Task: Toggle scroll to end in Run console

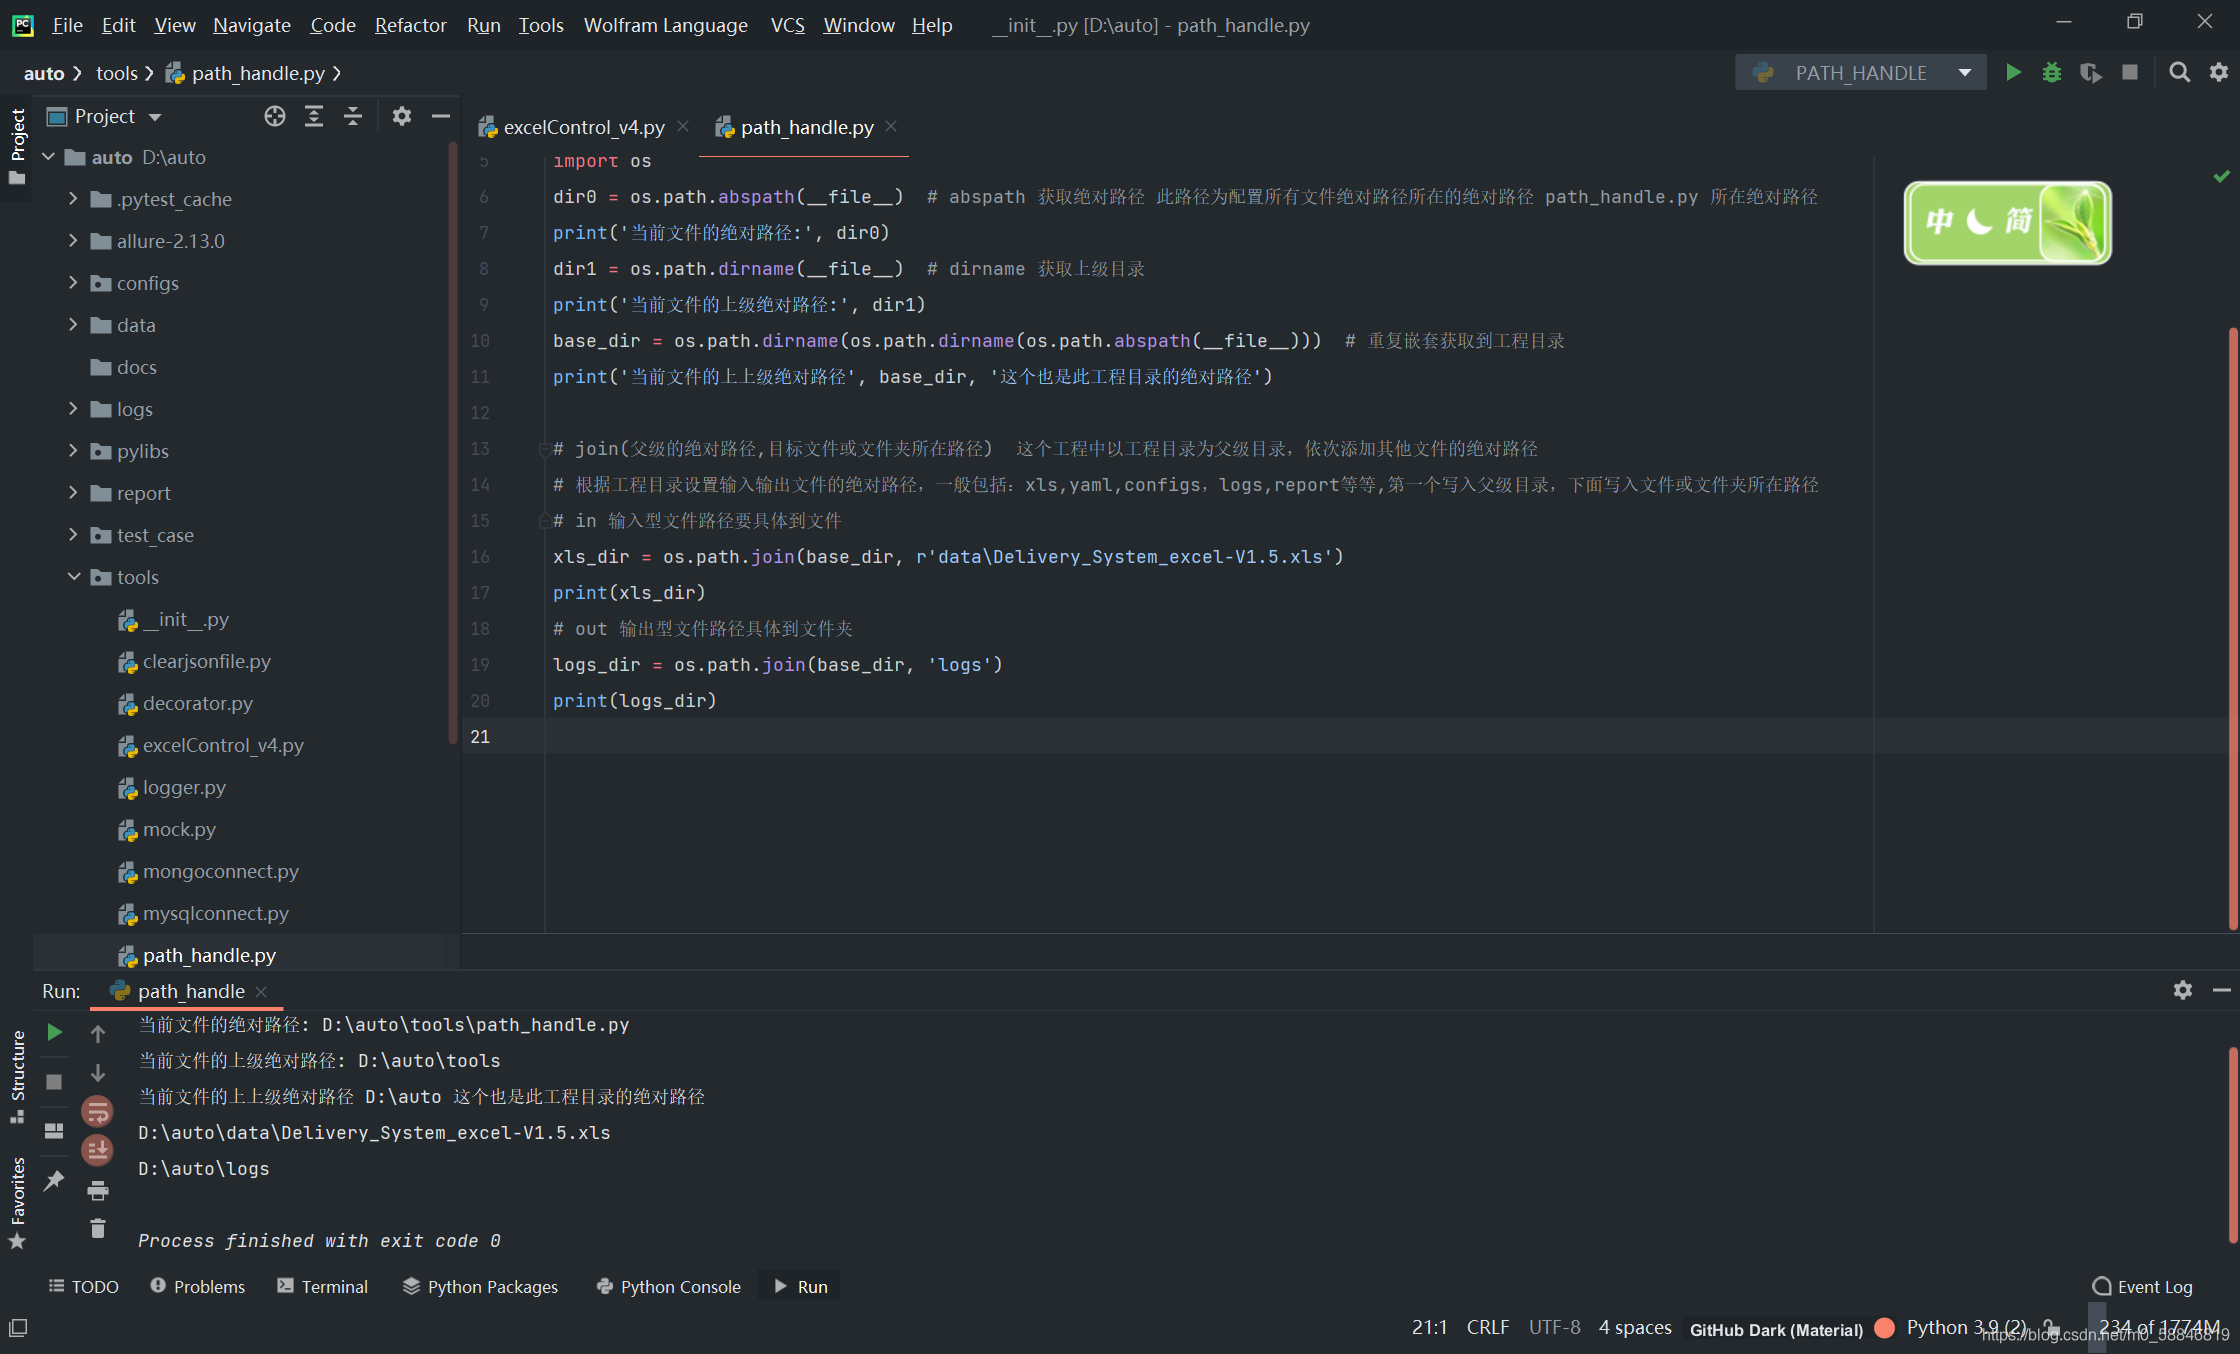Action: 97,1150
